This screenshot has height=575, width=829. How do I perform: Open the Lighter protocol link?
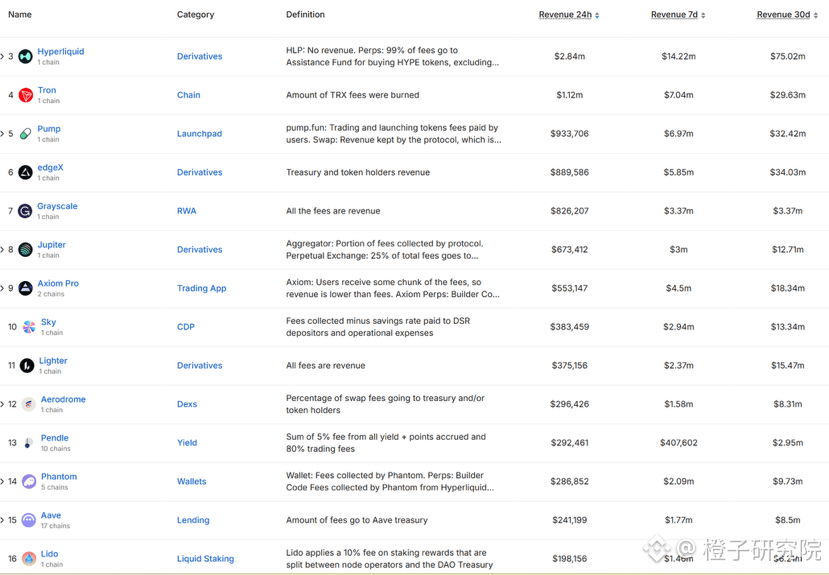point(53,360)
